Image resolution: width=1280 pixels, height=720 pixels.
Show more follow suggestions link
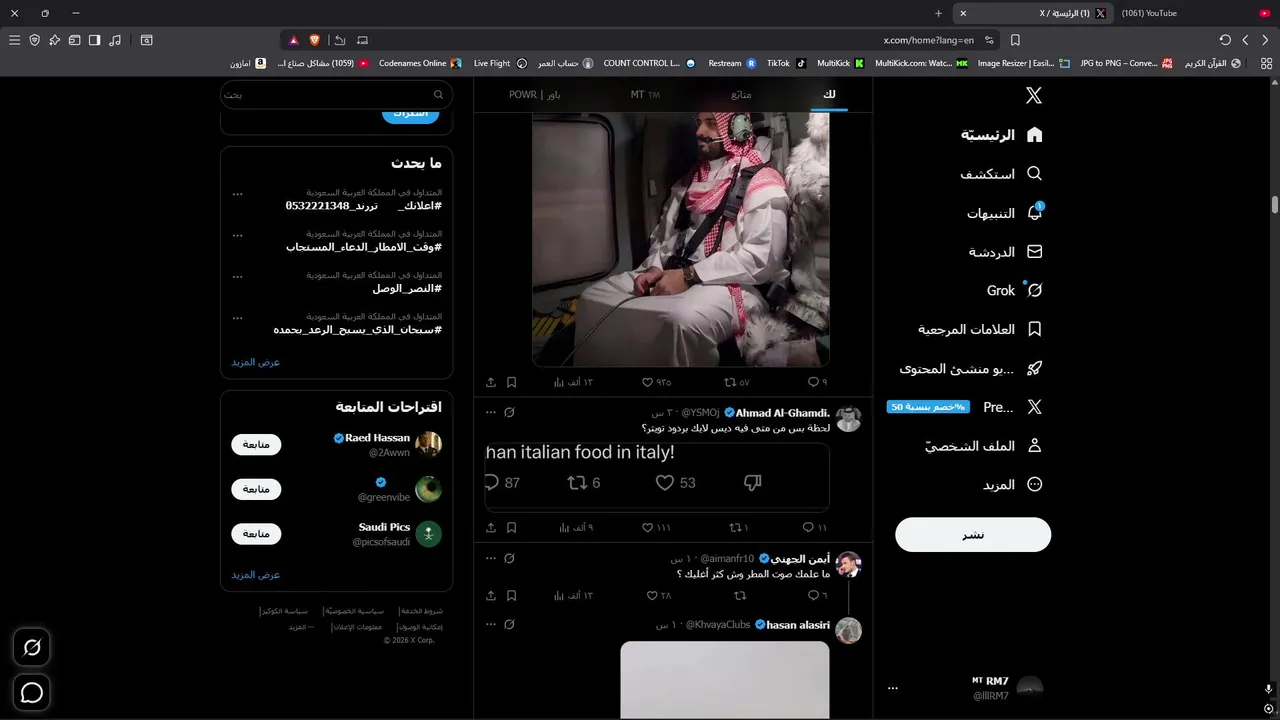(x=256, y=575)
